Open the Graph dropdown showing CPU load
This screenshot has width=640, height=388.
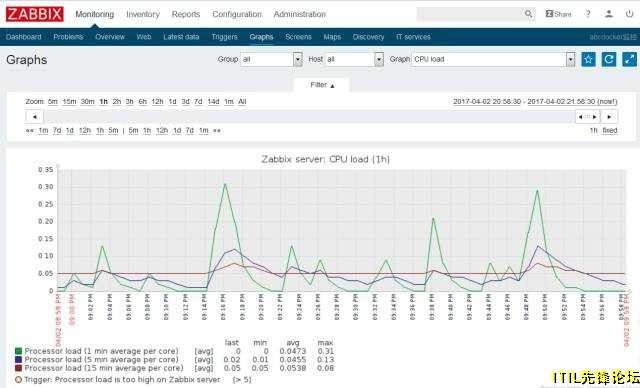[x=493, y=60]
